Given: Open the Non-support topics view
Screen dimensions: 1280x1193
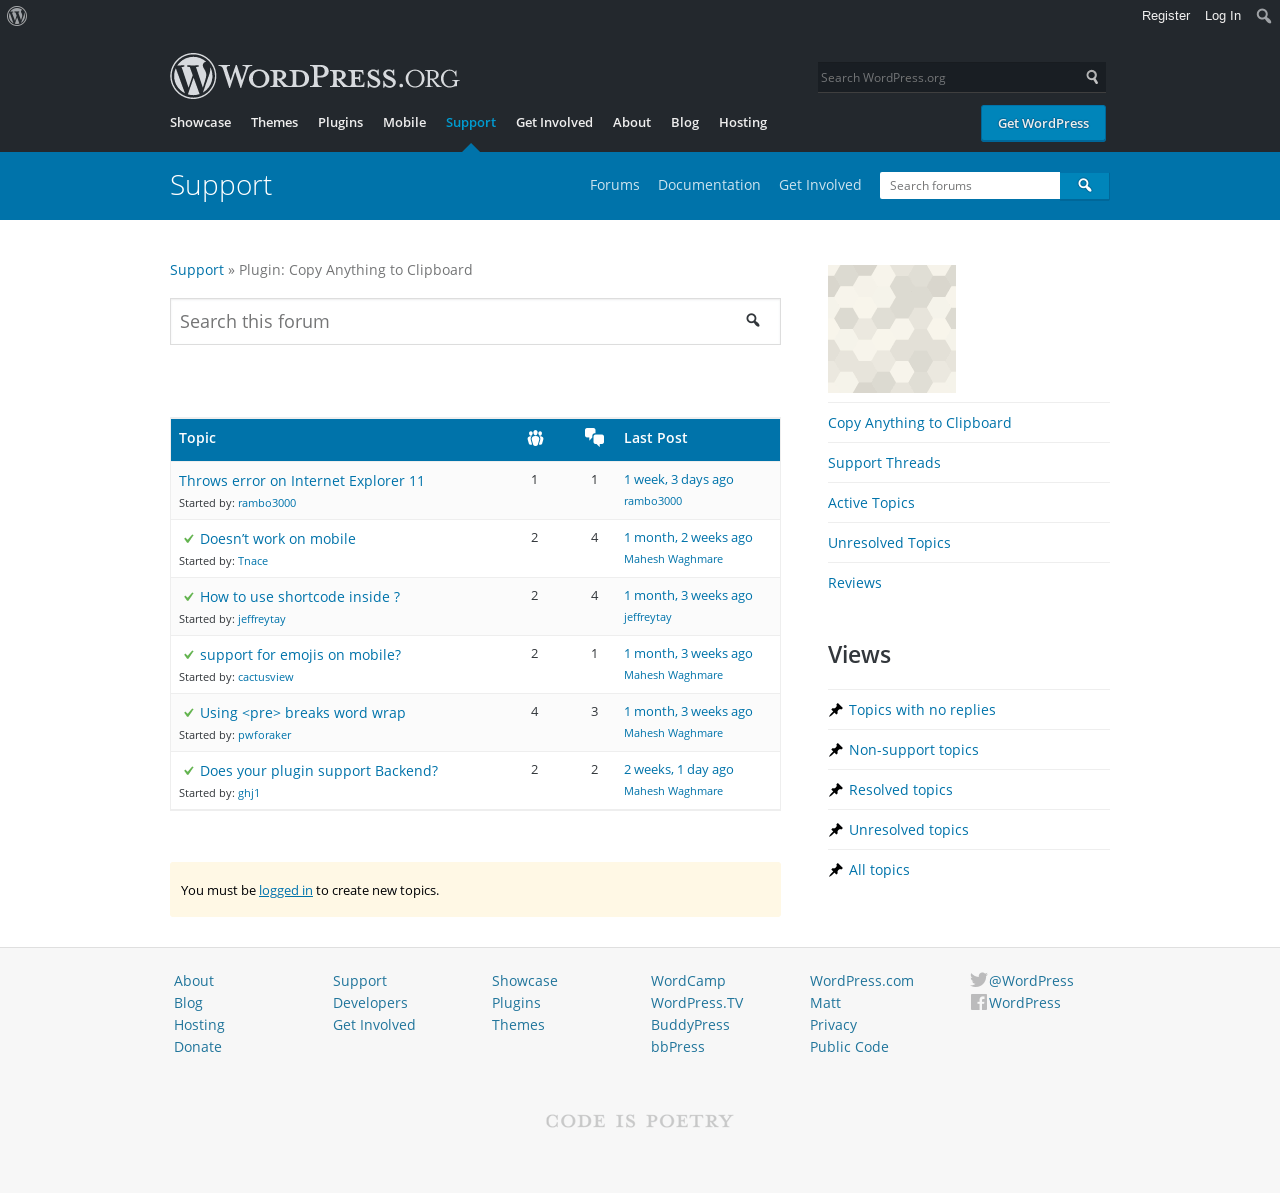Looking at the screenshot, I should [914, 750].
